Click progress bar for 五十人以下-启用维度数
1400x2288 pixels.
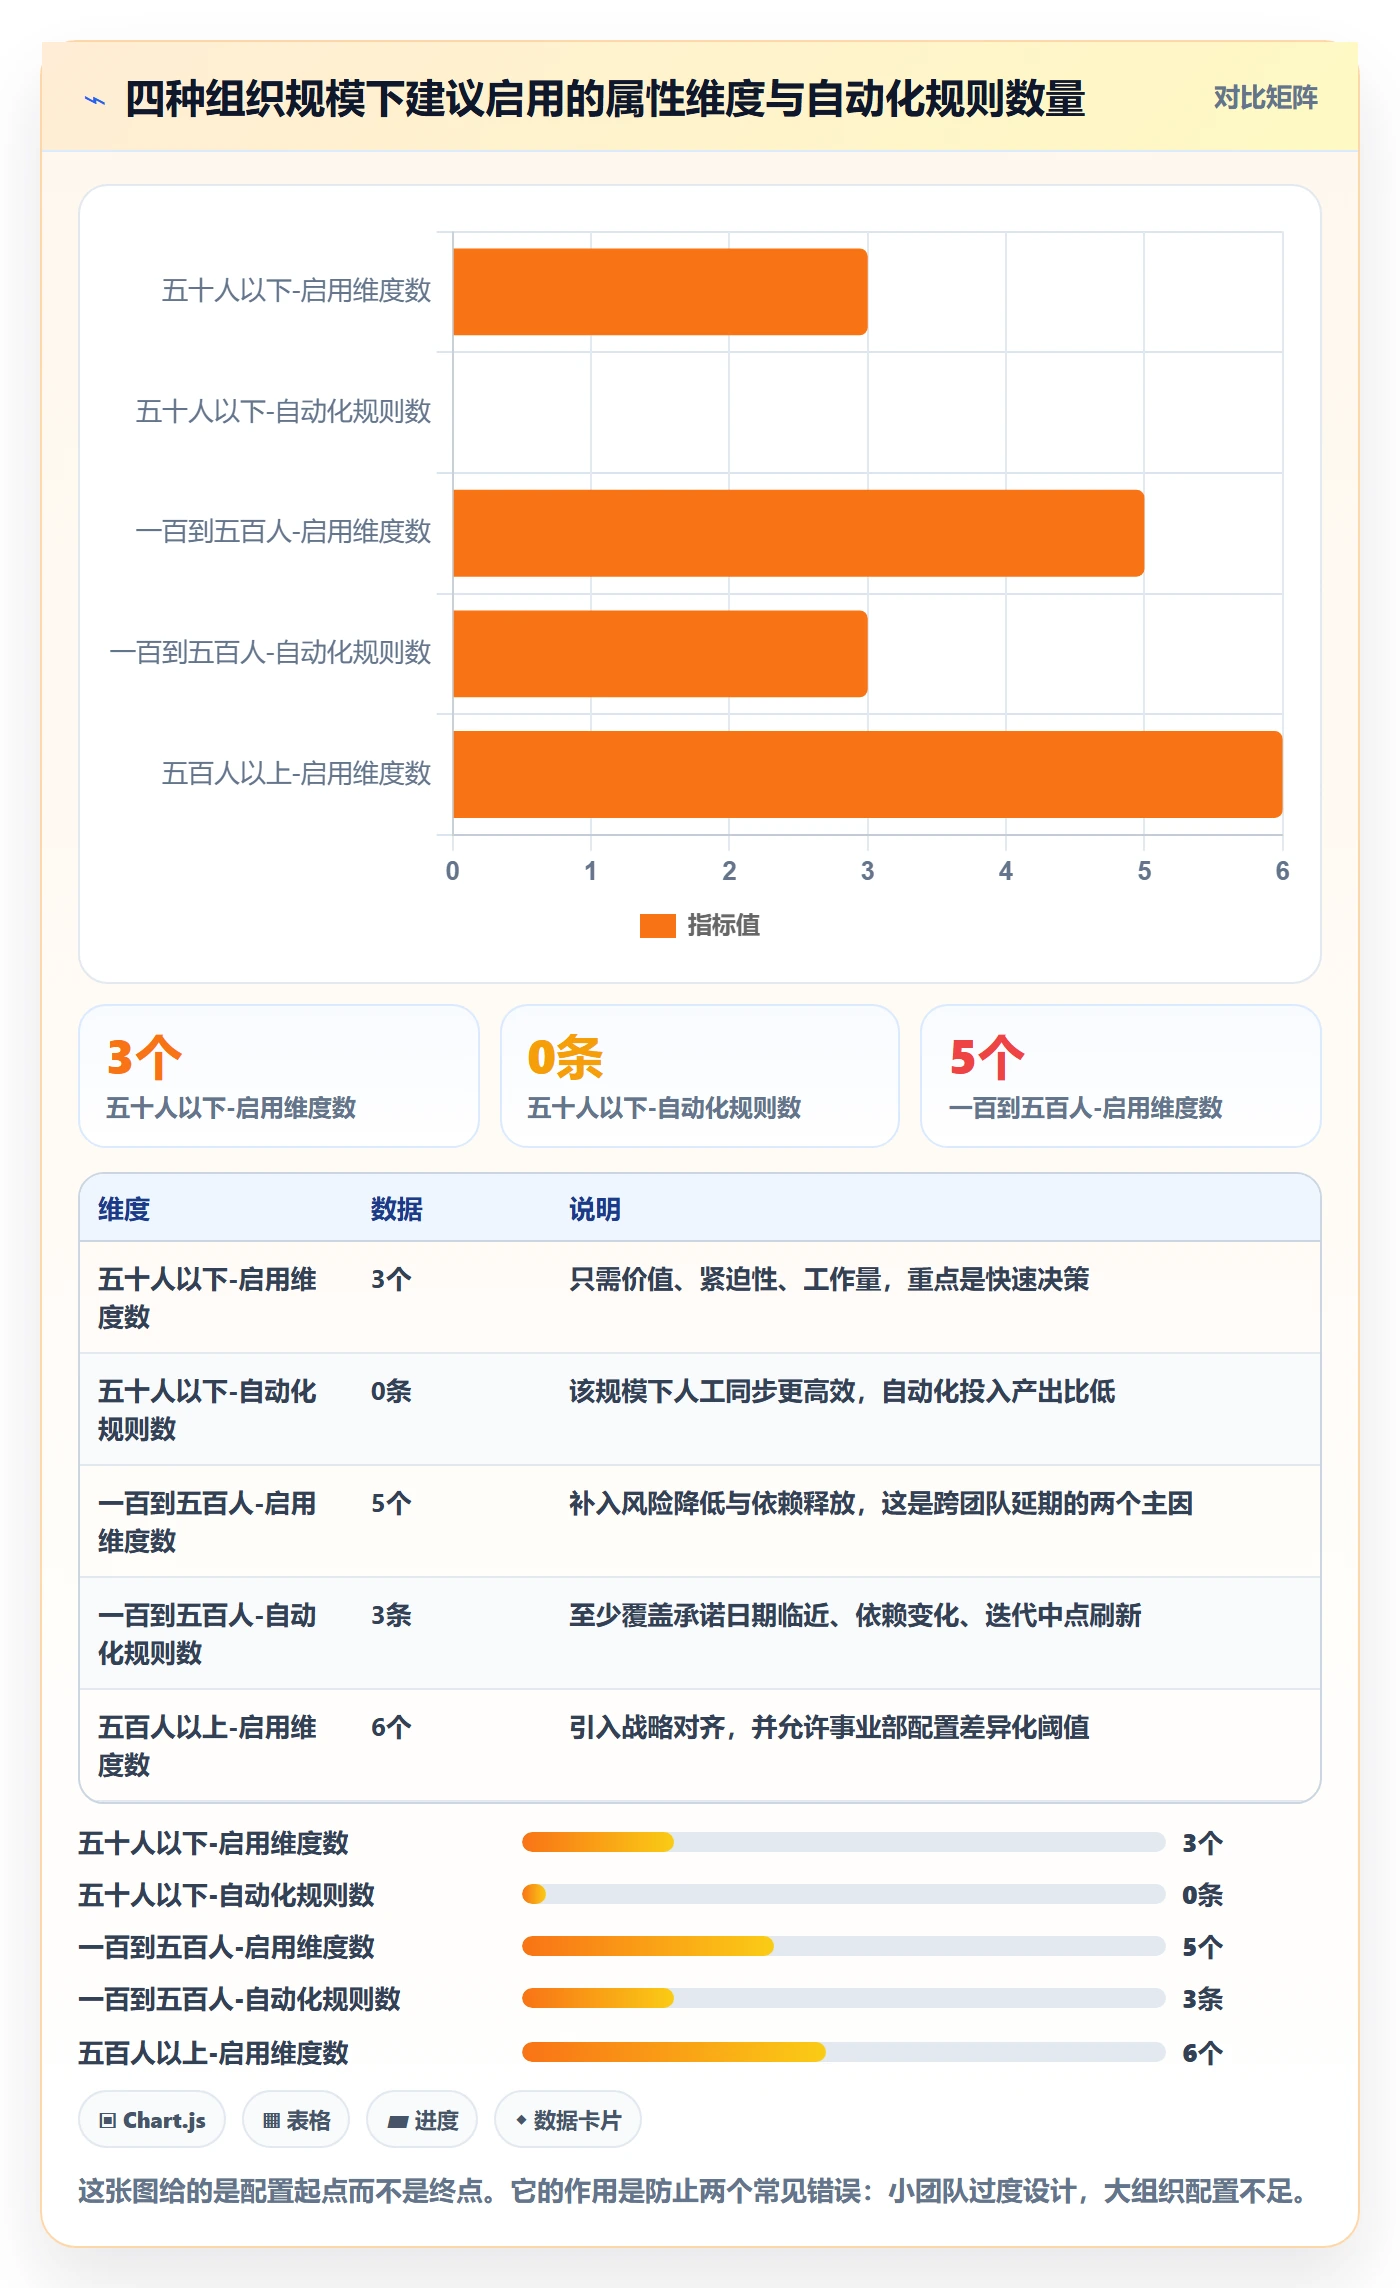[x=843, y=1842]
